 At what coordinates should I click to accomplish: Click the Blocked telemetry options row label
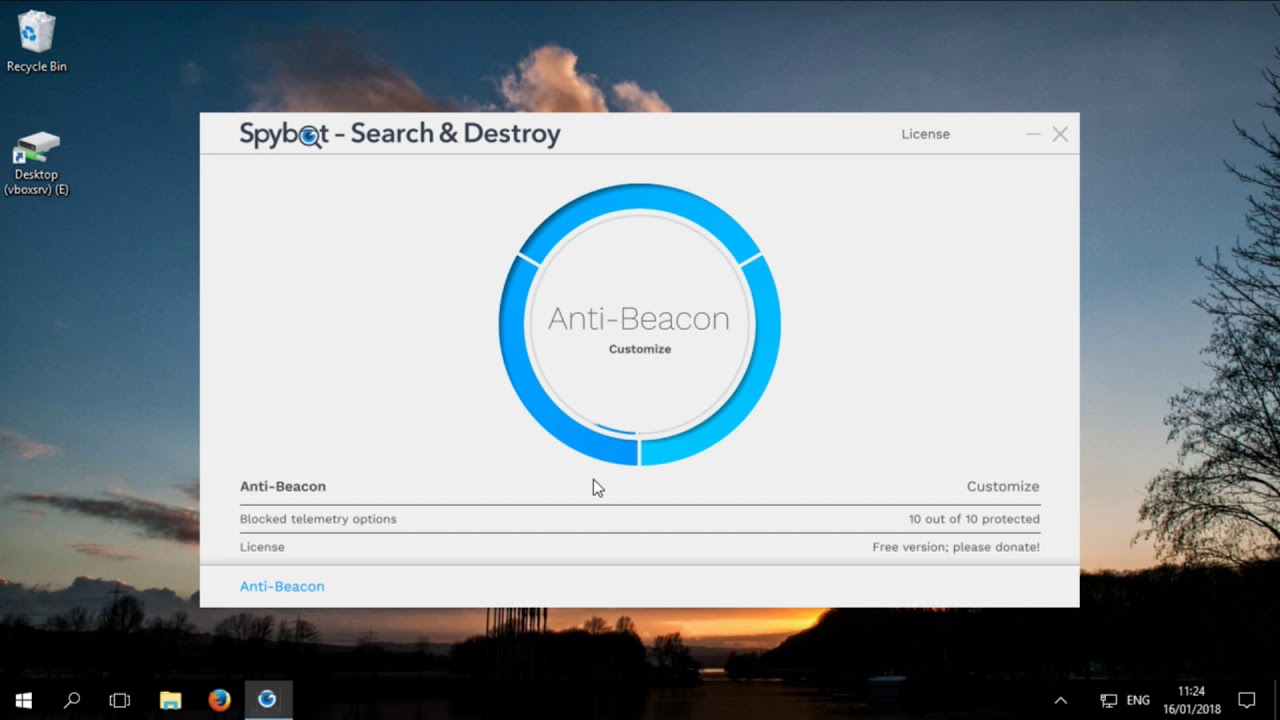point(318,519)
